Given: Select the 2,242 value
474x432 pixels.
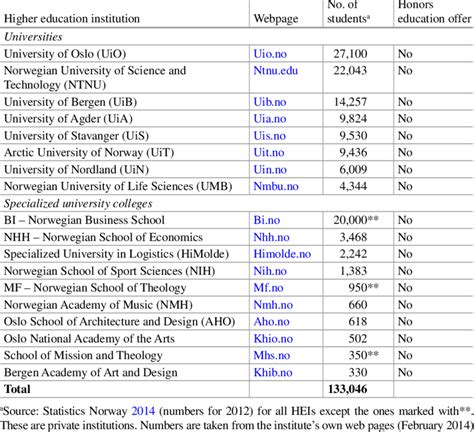Looking at the screenshot, I should (x=353, y=254).
